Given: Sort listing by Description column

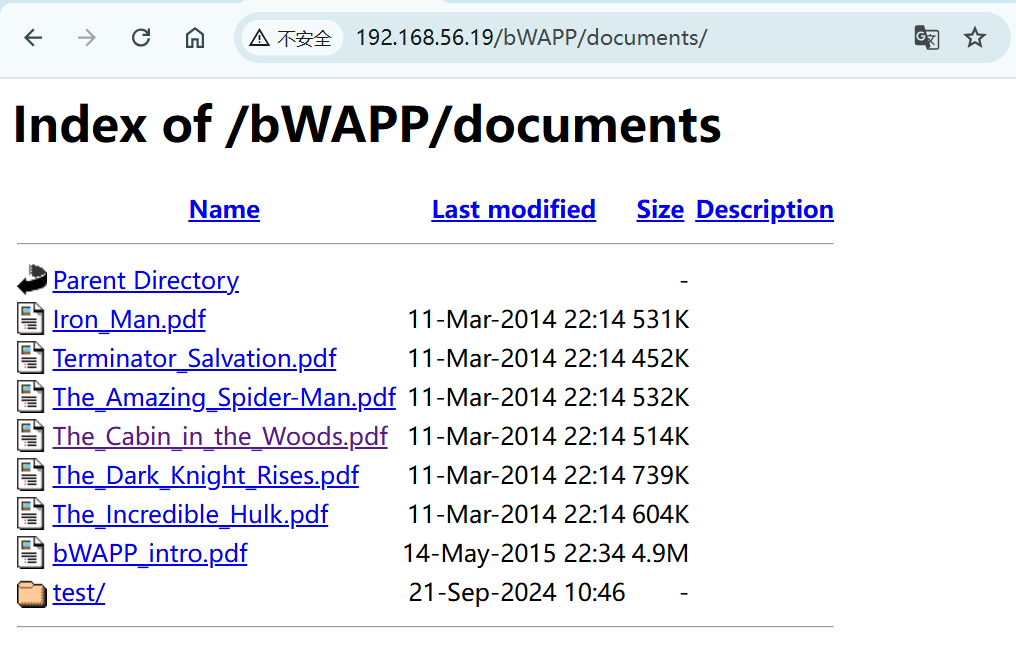Looking at the screenshot, I should tap(764, 209).
